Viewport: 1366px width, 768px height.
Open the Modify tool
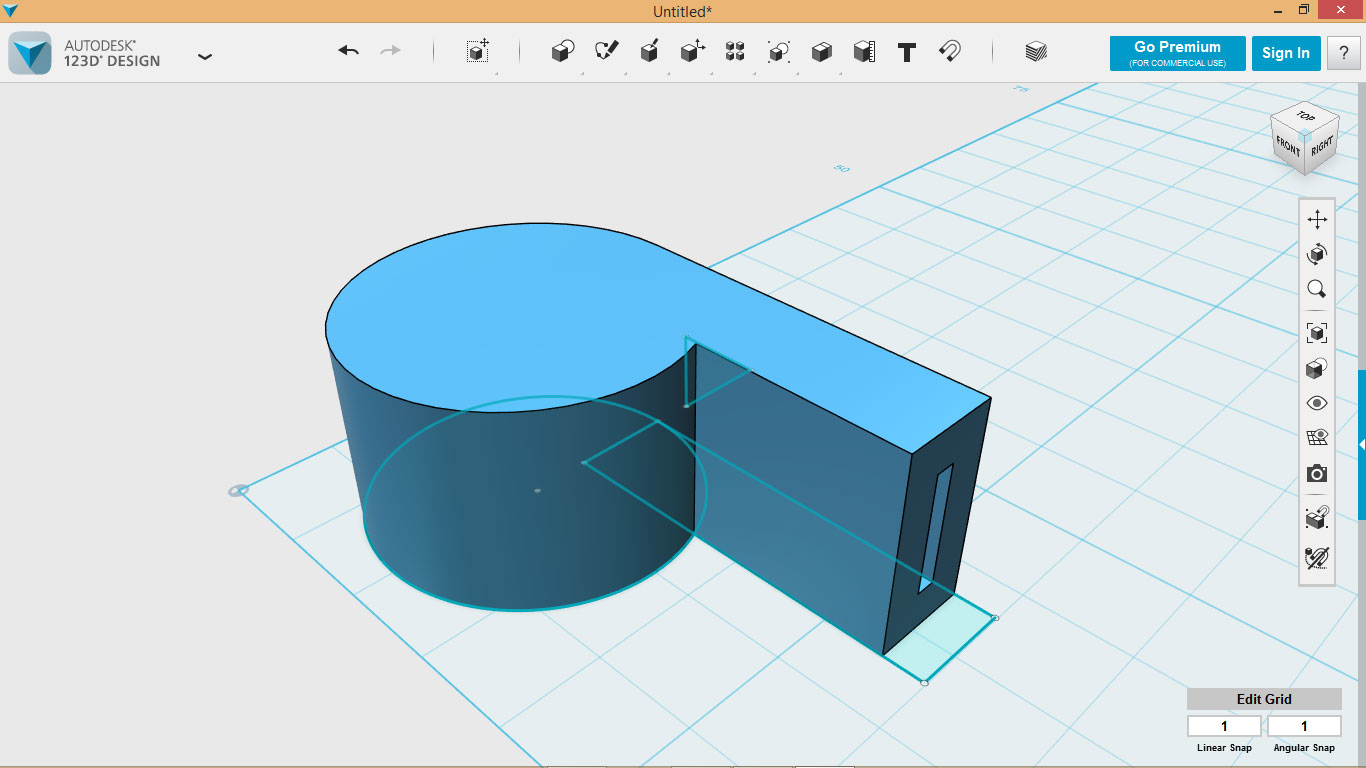pos(693,51)
